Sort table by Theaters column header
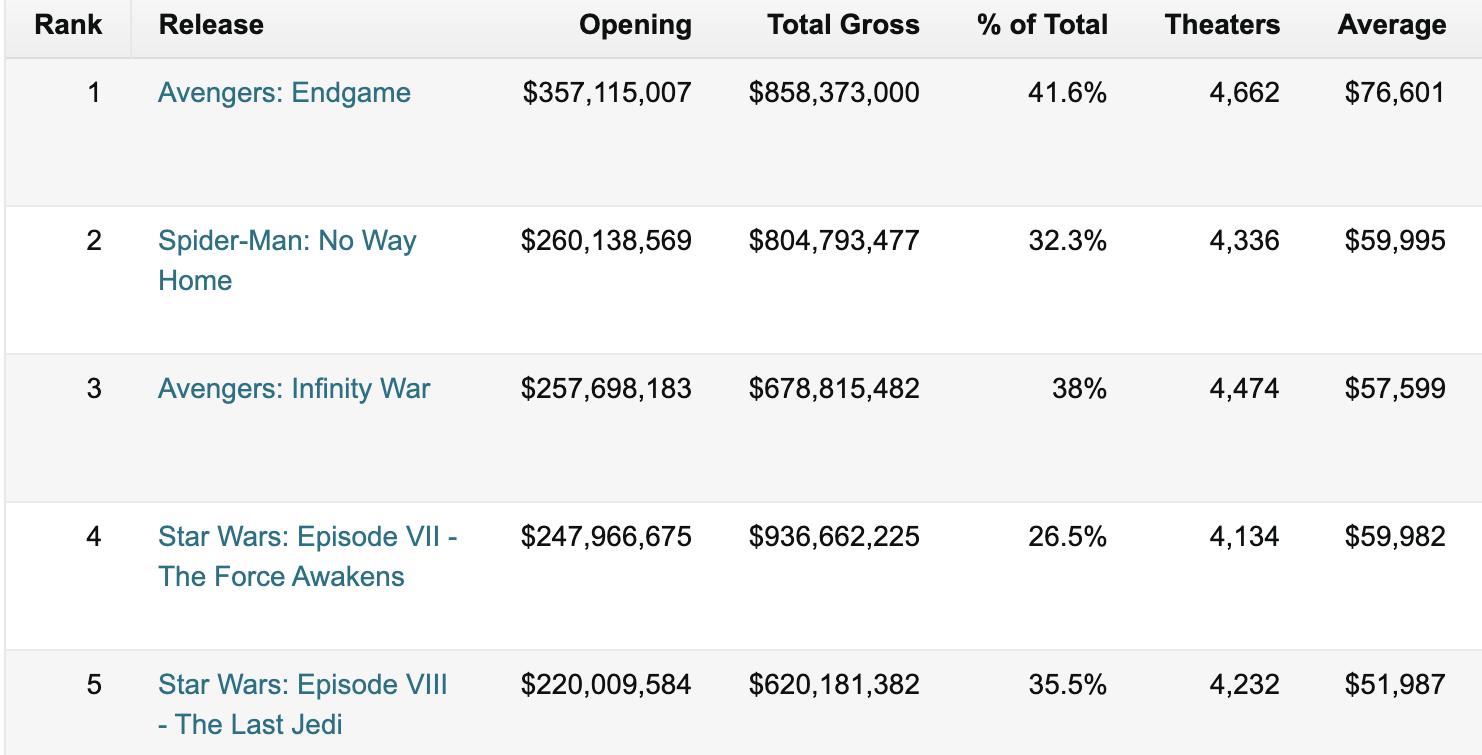This screenshot has width=1482, height=755. coord(1221,25)
